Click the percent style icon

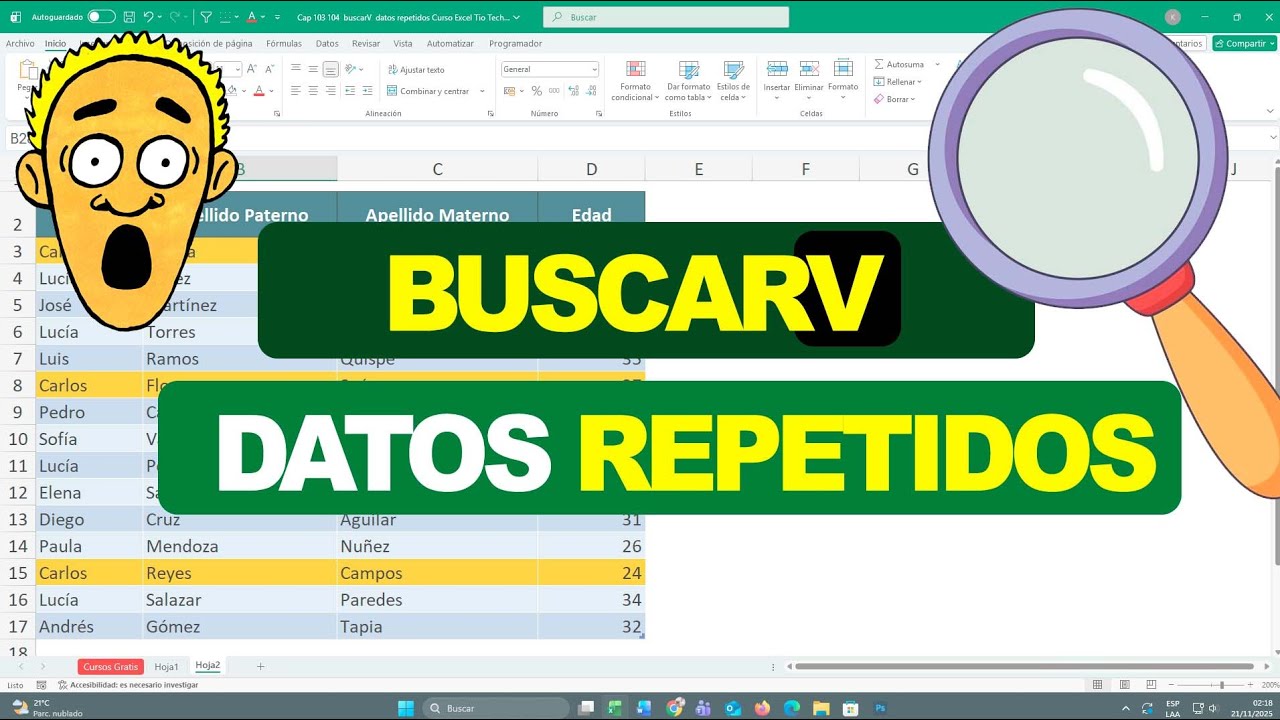[x=537, y=91]
